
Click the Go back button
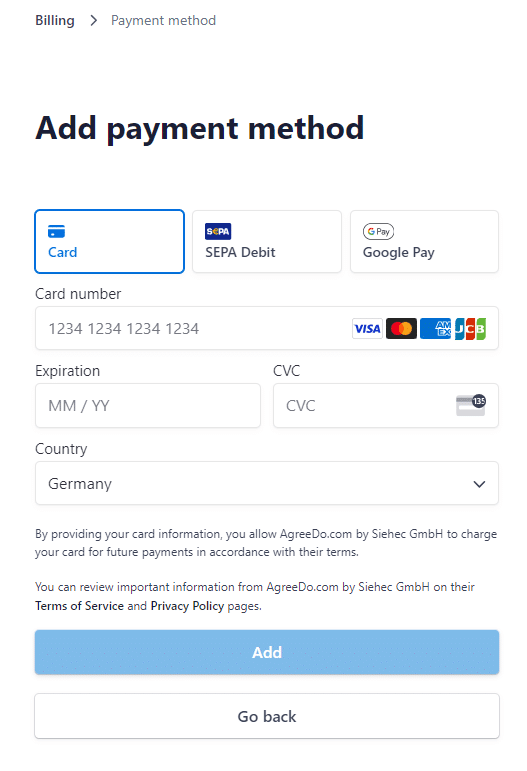(x=267, y=716)
